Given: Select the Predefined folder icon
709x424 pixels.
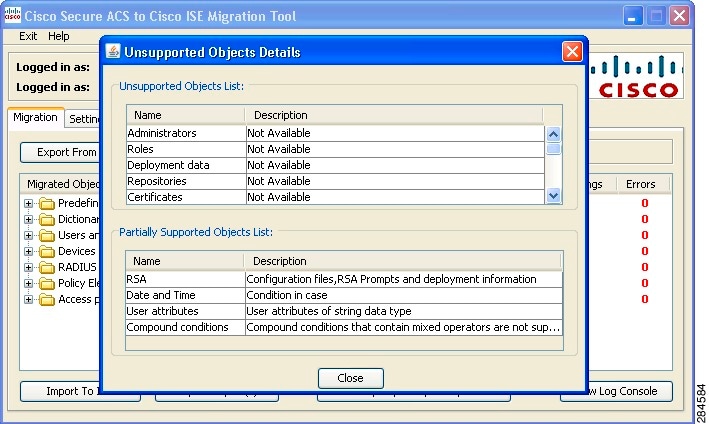Looking at the screenshot, I should point(47,203).
